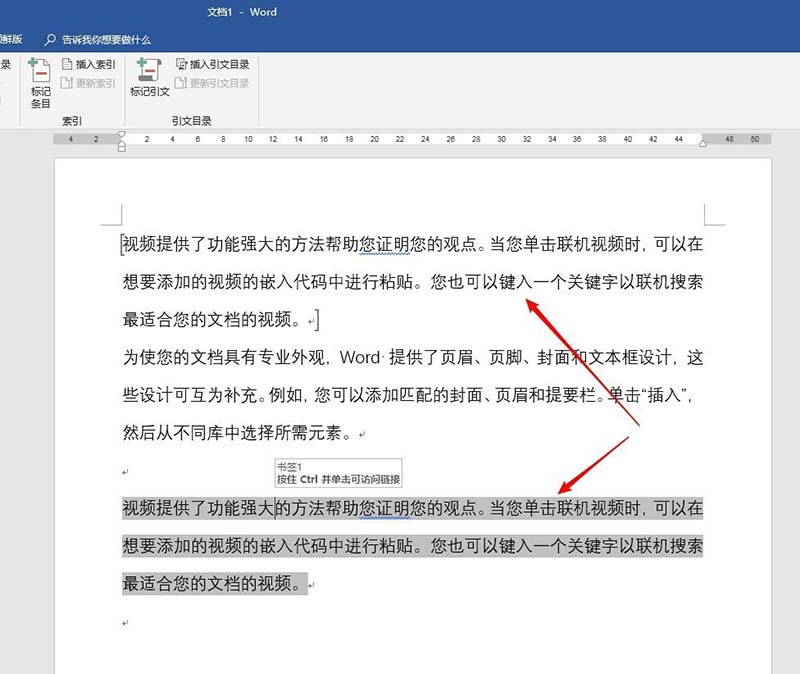800x674 pixels.
Task: Click the hyperlinked text 视频提供了功能强大的方法 in first paragraph
Action: tap(223, 244)
